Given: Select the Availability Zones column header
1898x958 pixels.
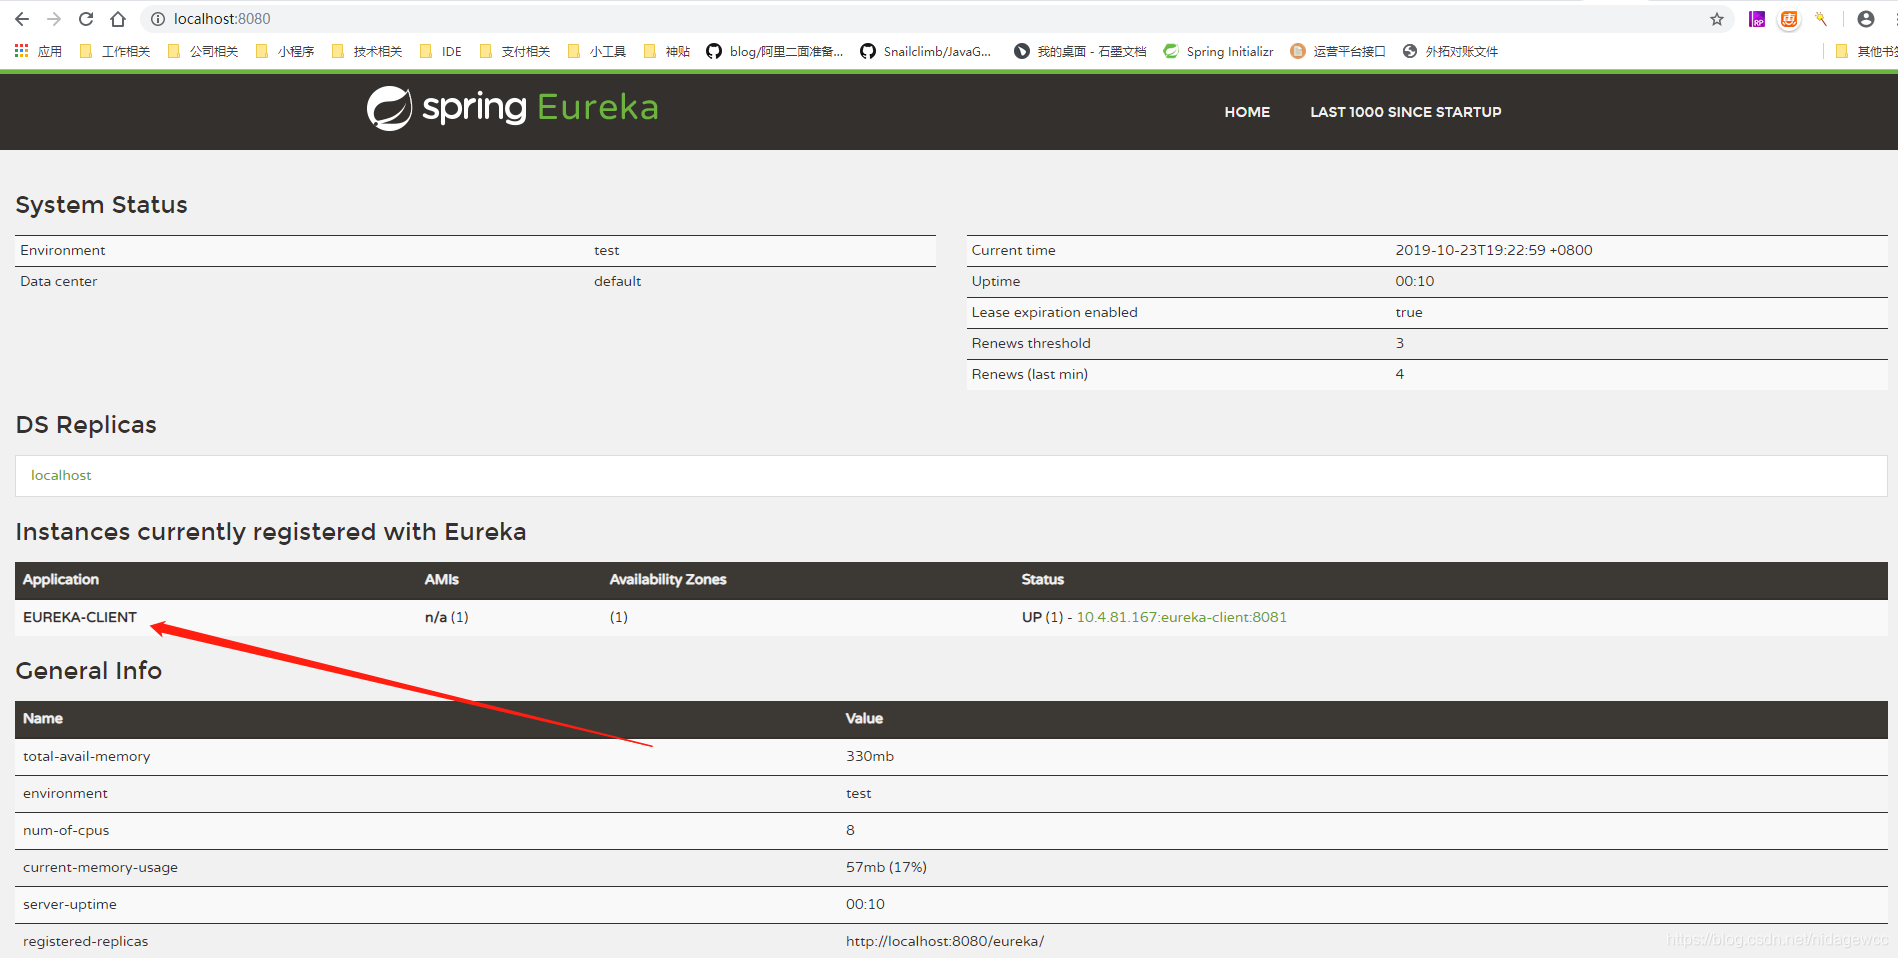Looking at the screenshot, I should click(x=668, y=579).
